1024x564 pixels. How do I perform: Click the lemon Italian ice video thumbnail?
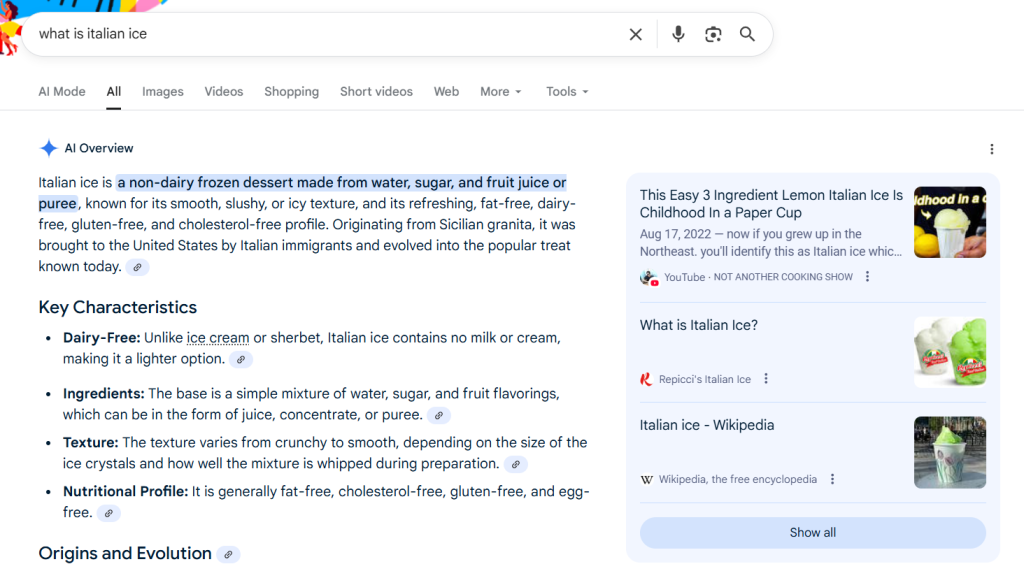tap(949, 222)
